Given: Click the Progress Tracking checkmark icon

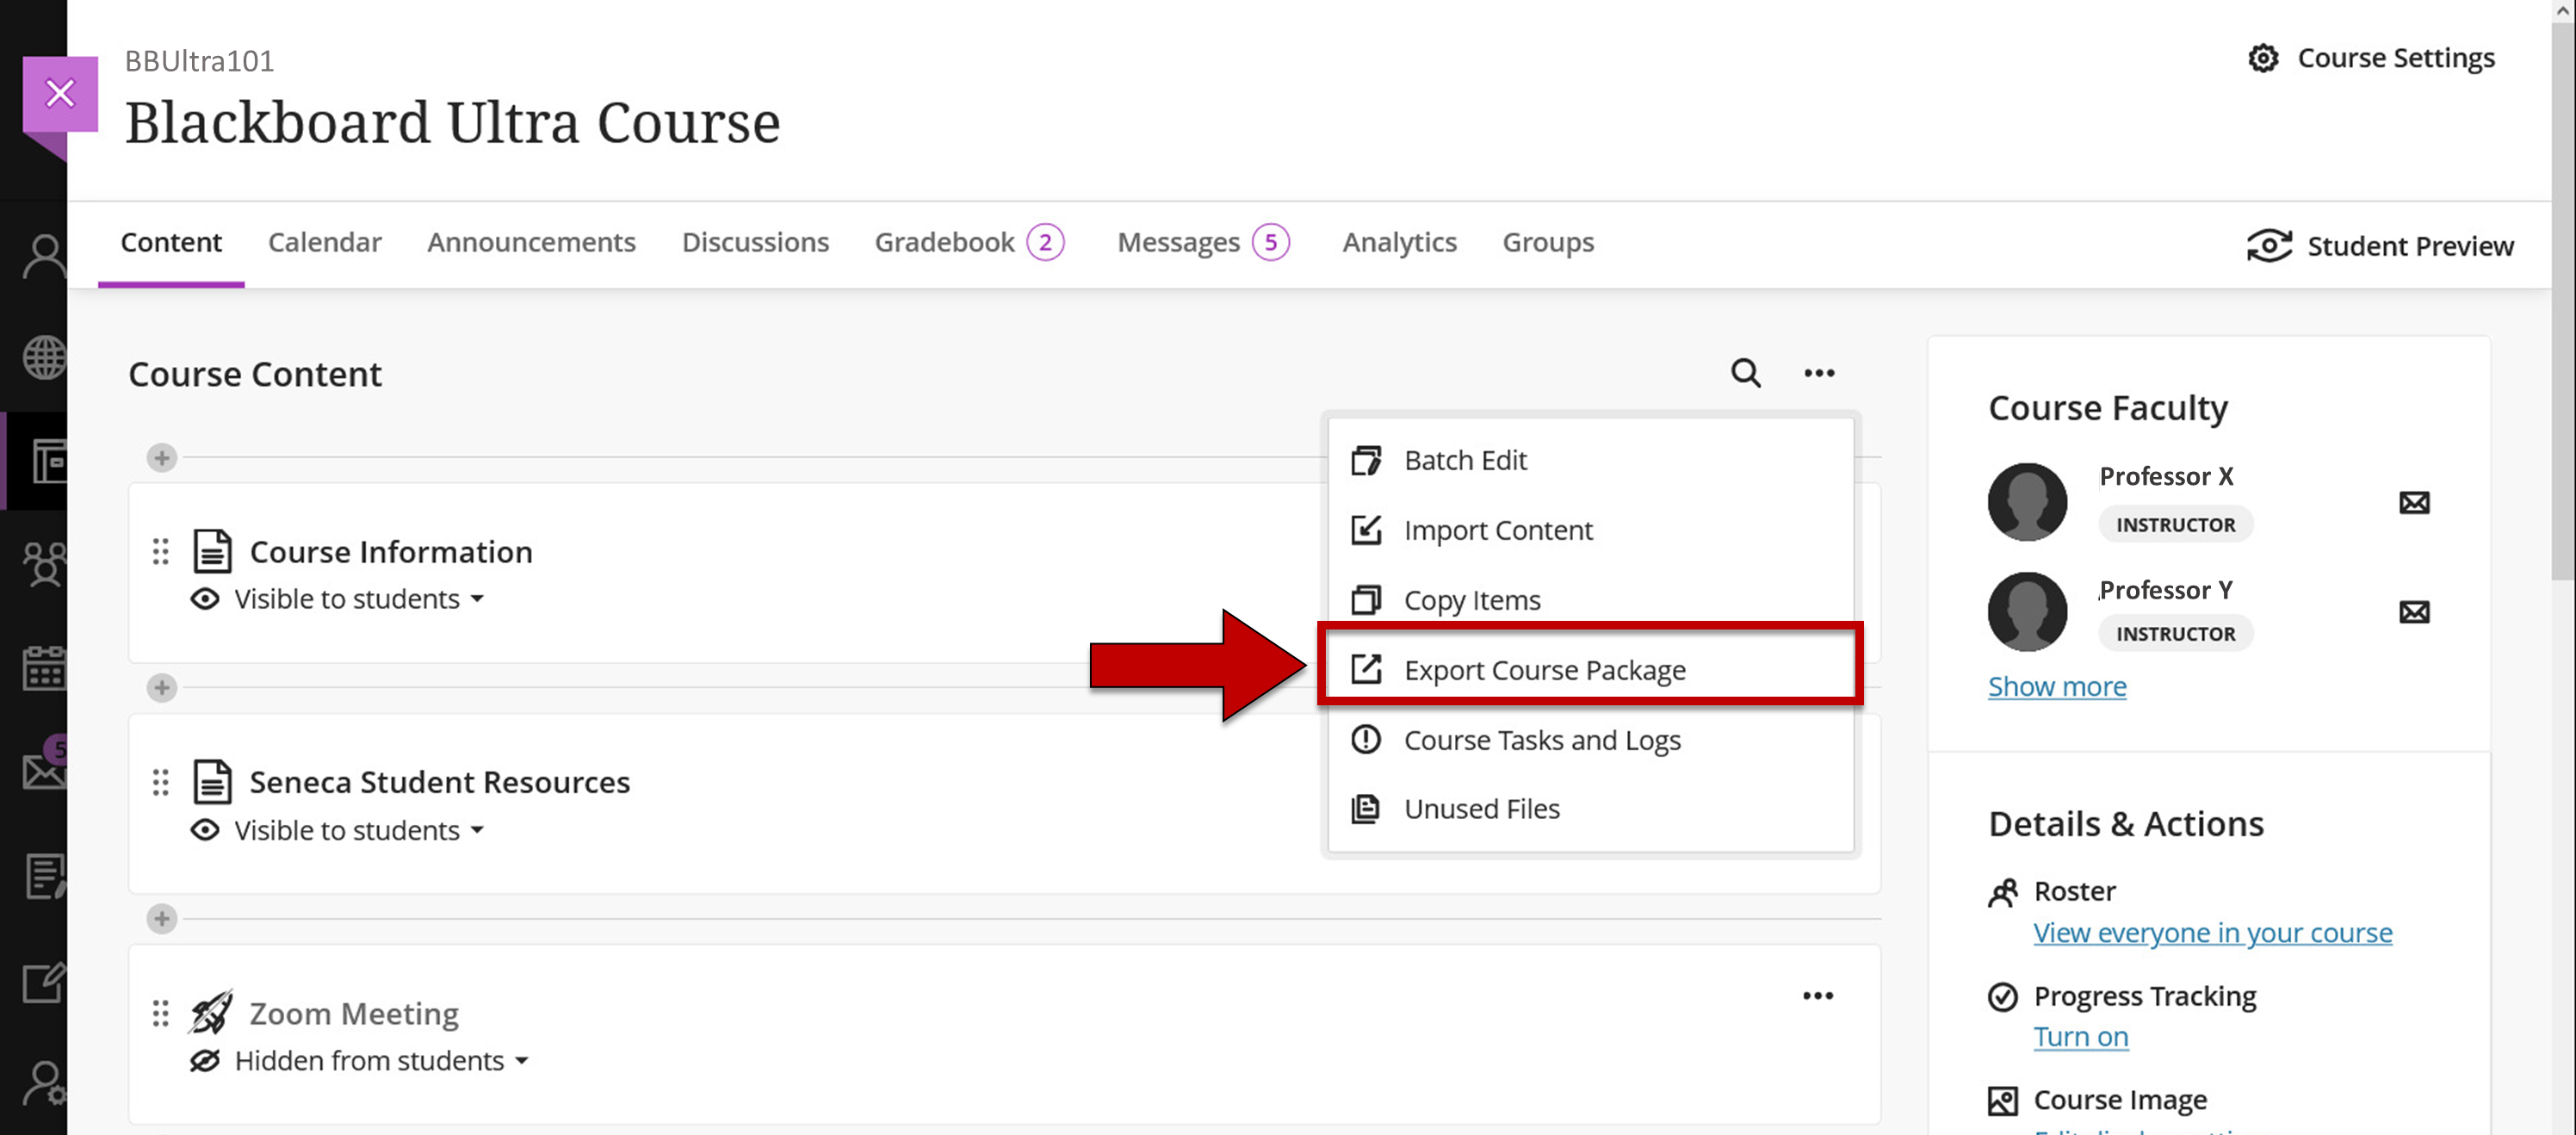Looking at the screenshot, I should pos(2003,997).
